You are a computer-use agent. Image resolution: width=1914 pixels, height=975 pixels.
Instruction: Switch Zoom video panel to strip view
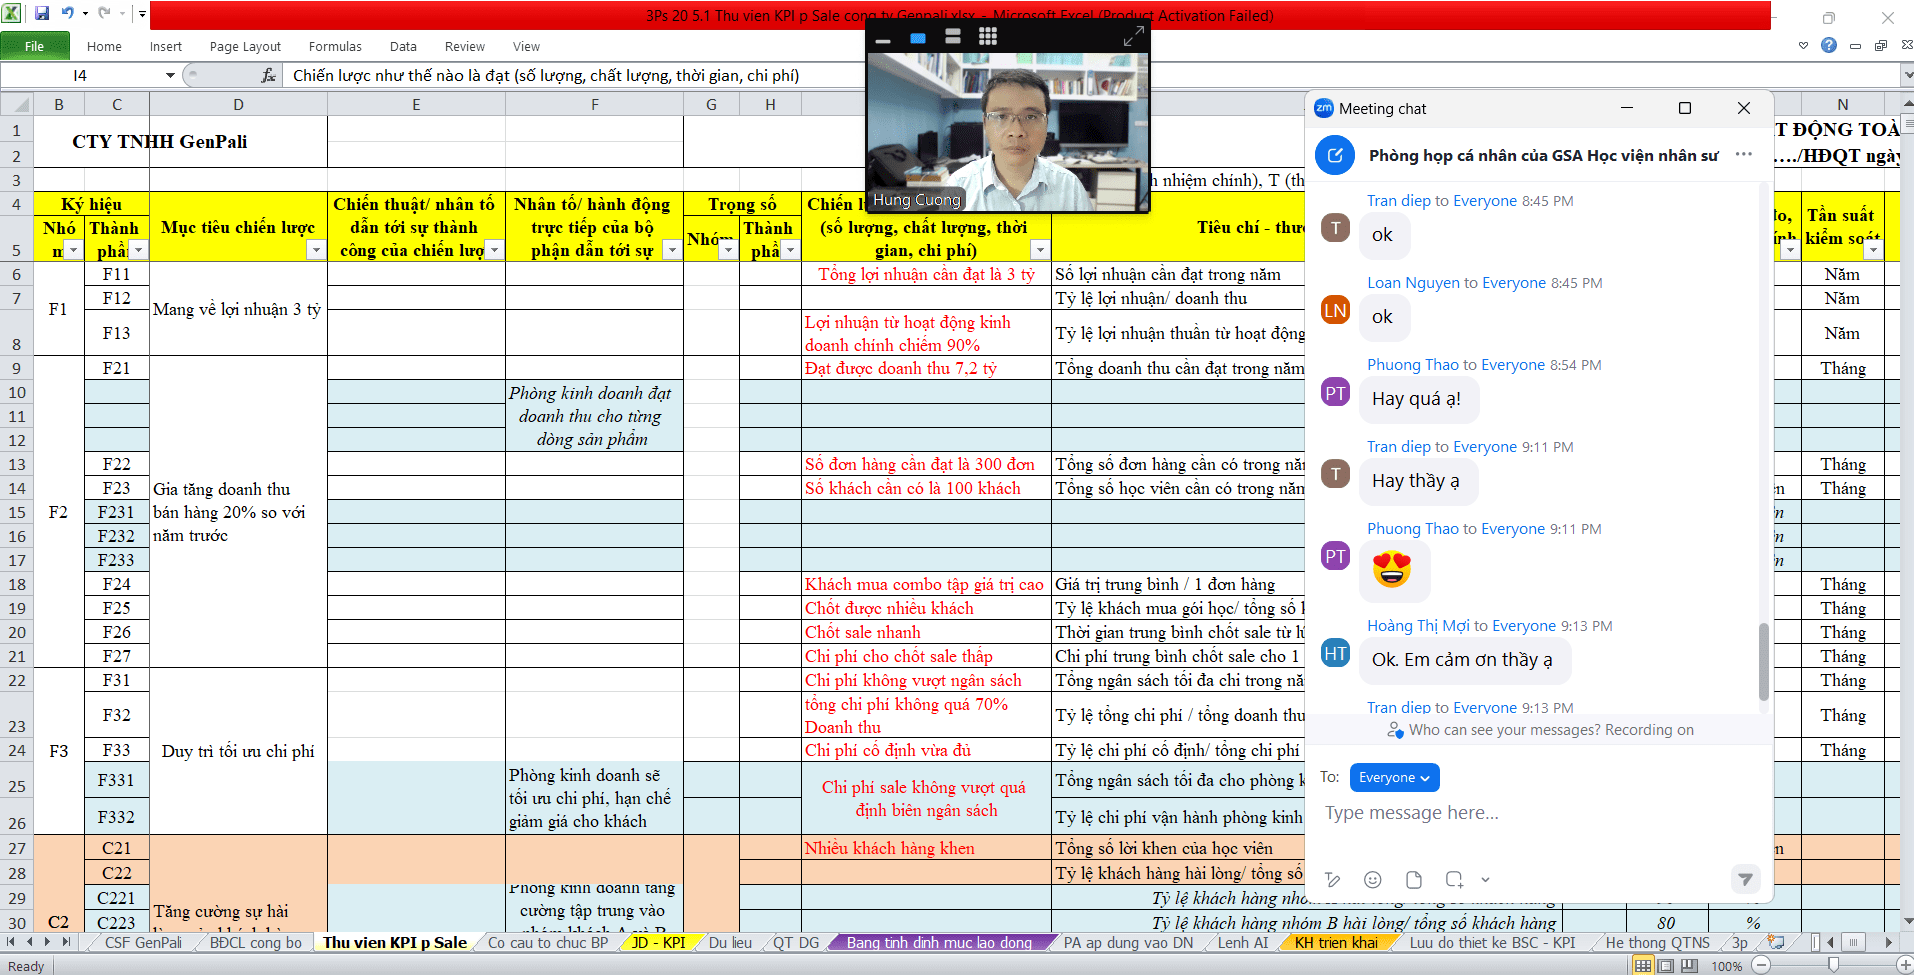click(x=952, y=37)
